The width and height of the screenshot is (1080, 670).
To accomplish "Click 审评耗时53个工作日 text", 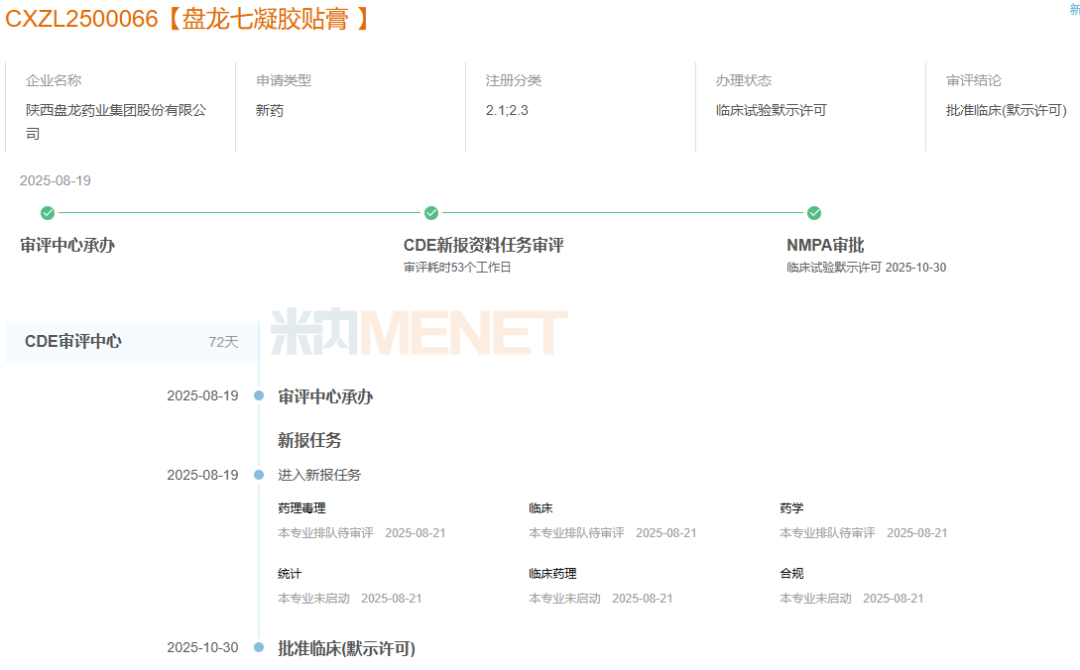I will (x=457, y=267).
